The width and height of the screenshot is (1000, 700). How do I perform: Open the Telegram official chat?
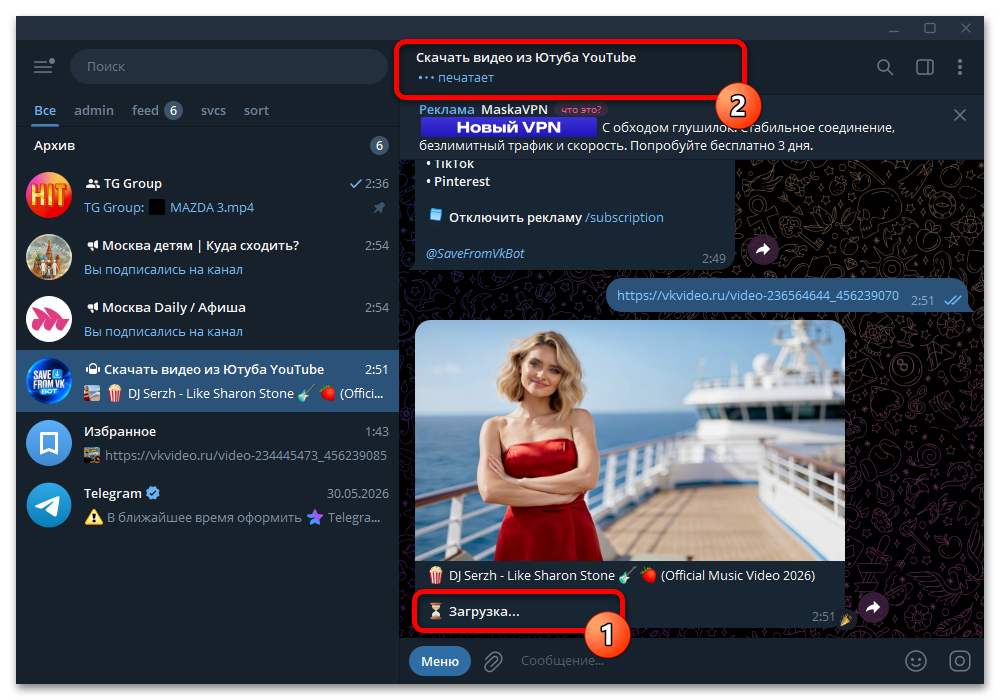[208, 505]
